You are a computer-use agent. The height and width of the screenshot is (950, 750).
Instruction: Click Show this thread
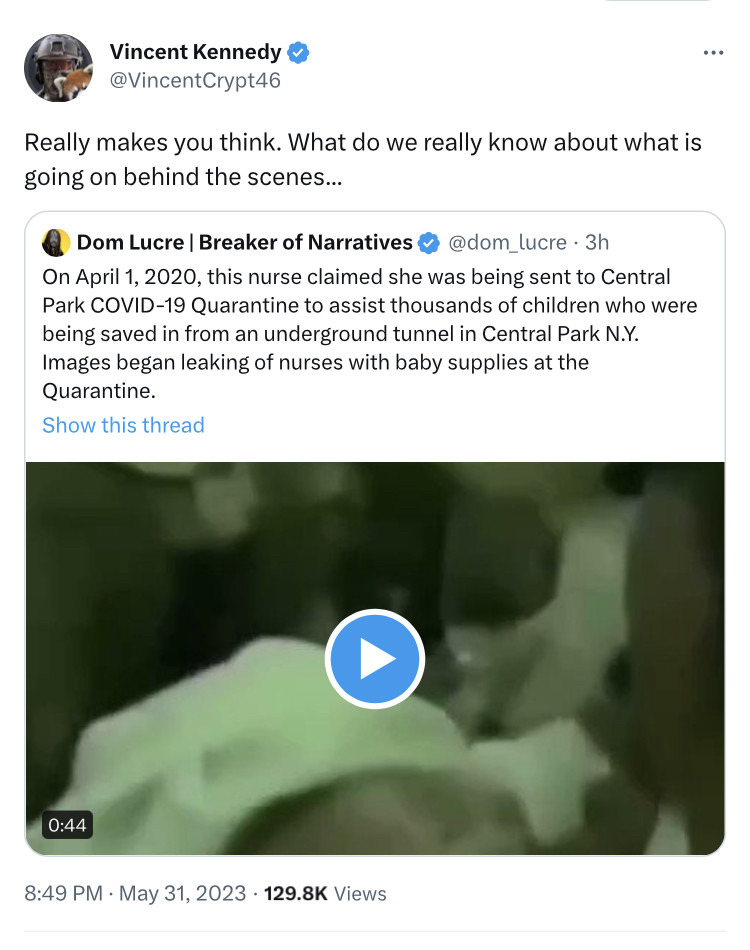click(x=123, y=425)
